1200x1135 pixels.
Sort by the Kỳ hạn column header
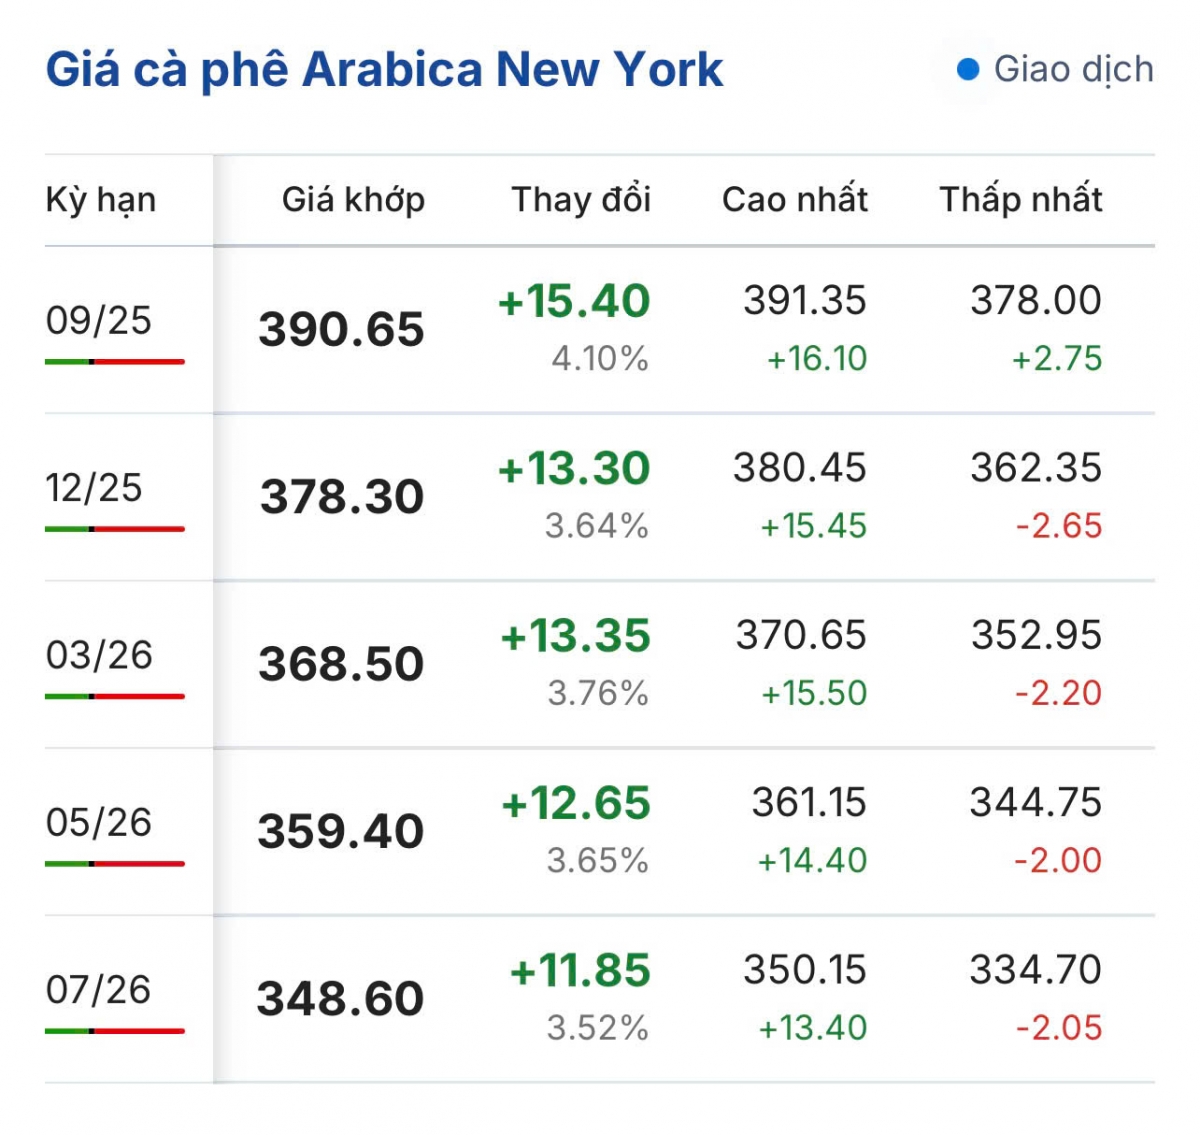point(101,200)
